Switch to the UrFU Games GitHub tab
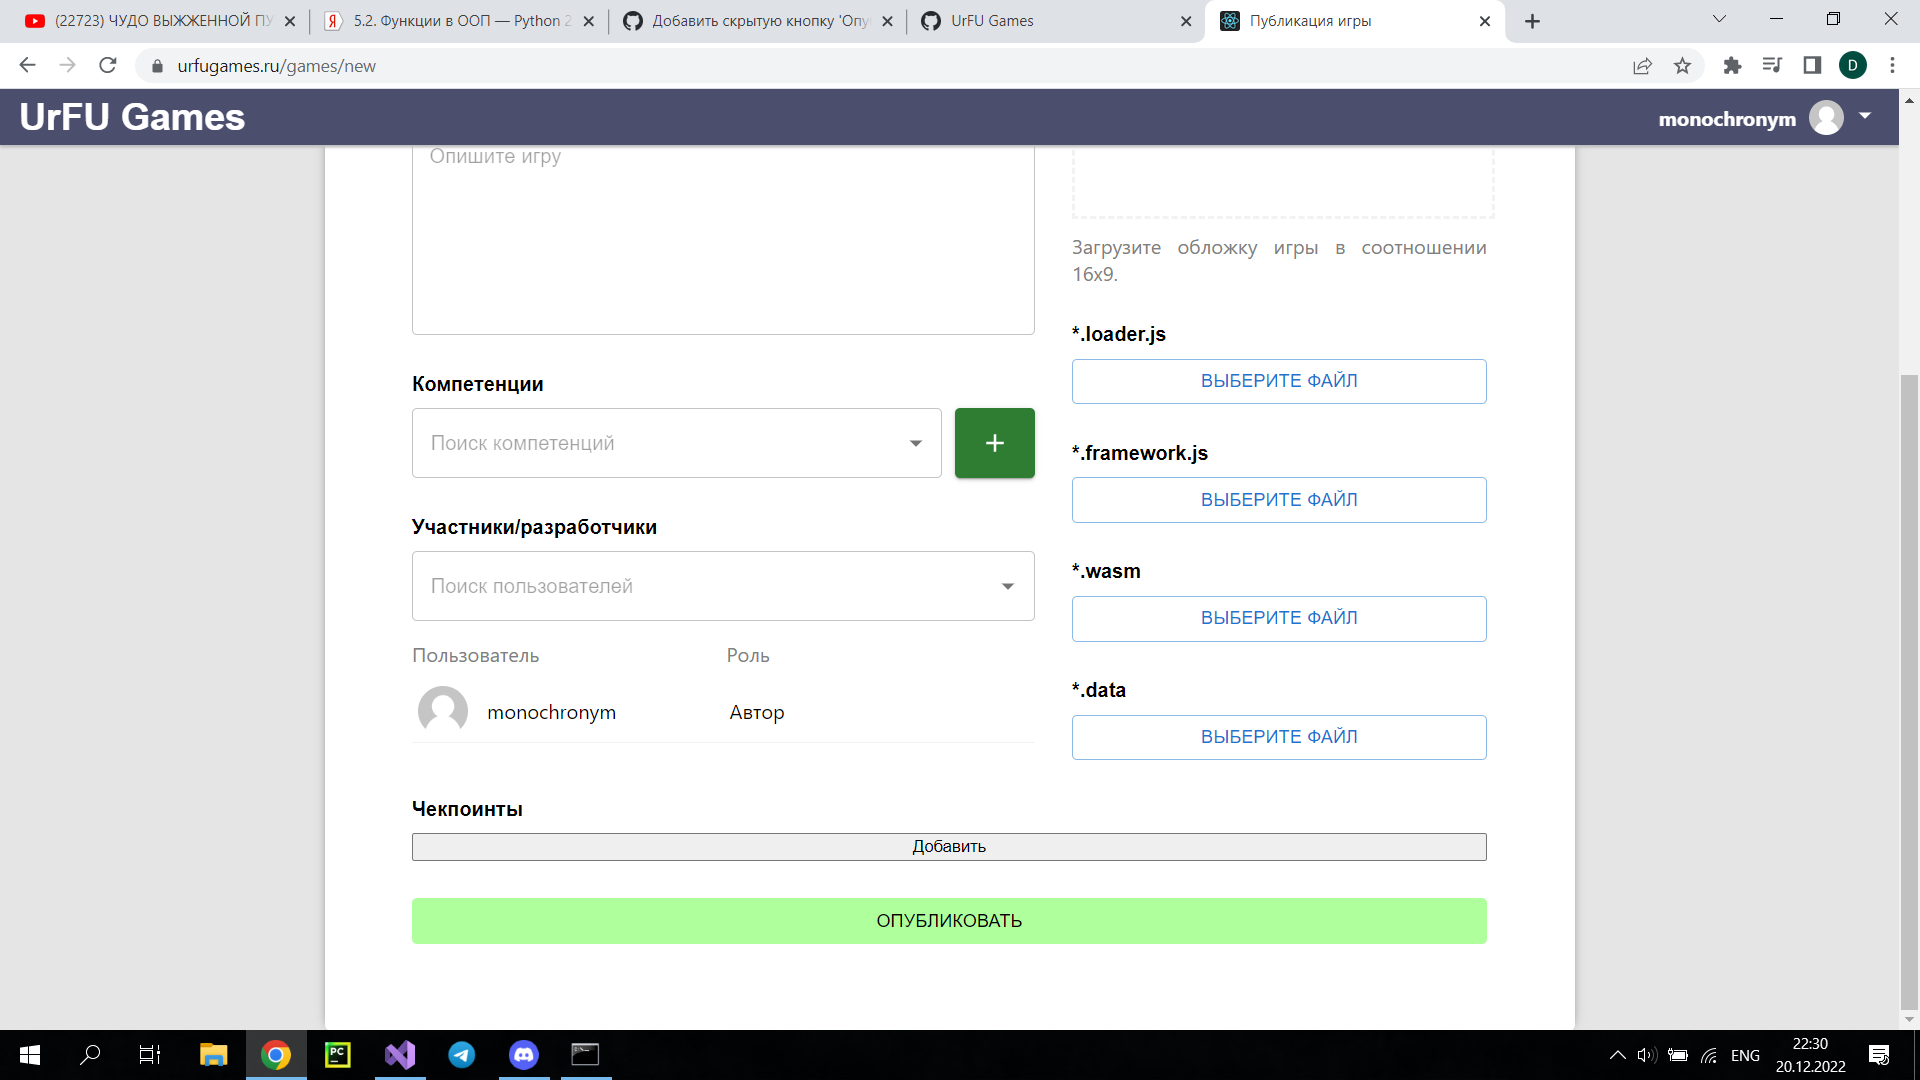The image size is (1920, 1080). pos(1050,21)
